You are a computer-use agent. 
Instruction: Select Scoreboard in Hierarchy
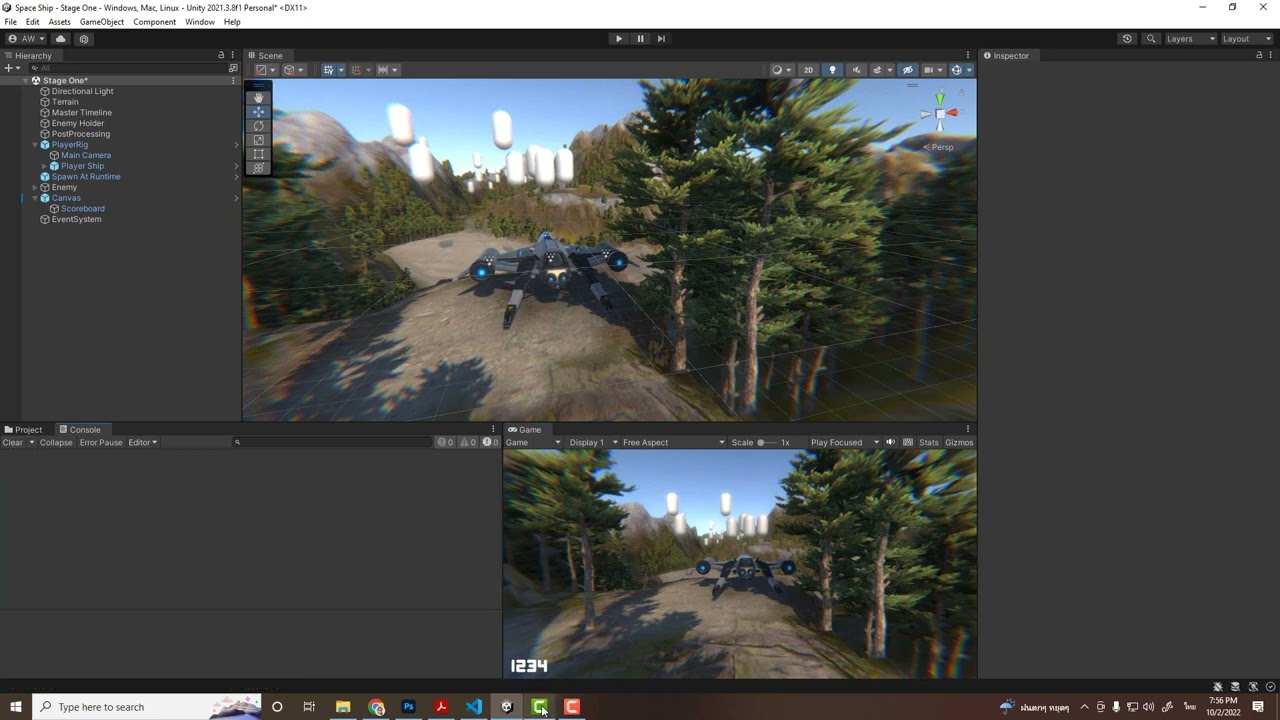(x=82, y=209)
